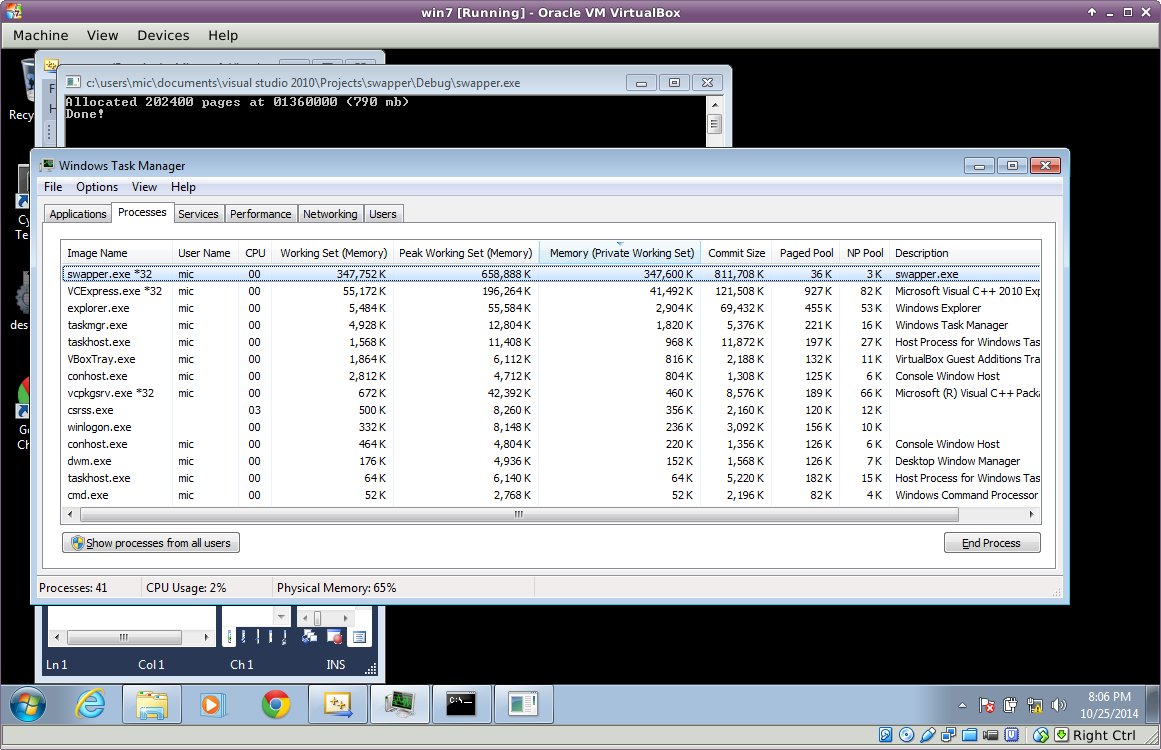Image resolution: width=1161 pixels, height=750 pixels.
Task: Open the Windows Start menu orb
Action: click(x=27, y=704)
